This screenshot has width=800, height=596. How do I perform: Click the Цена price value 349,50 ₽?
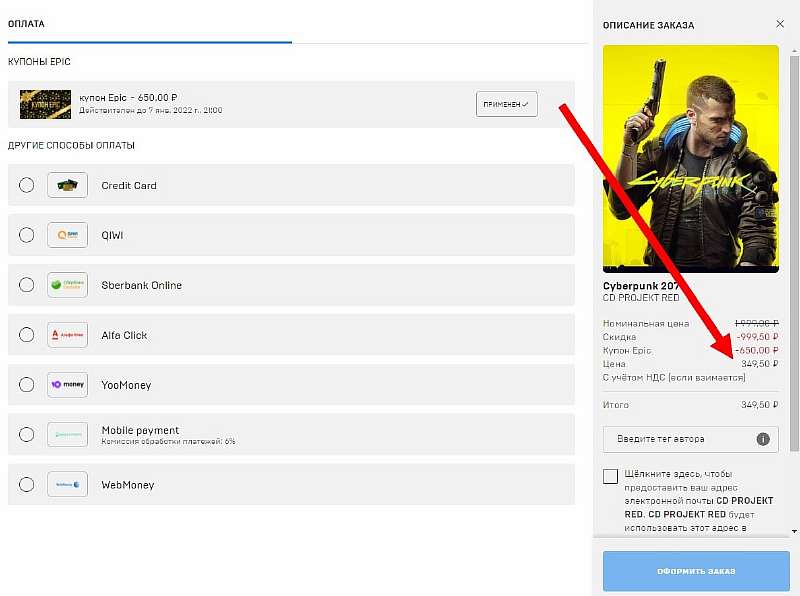click(x=760, y=364)
